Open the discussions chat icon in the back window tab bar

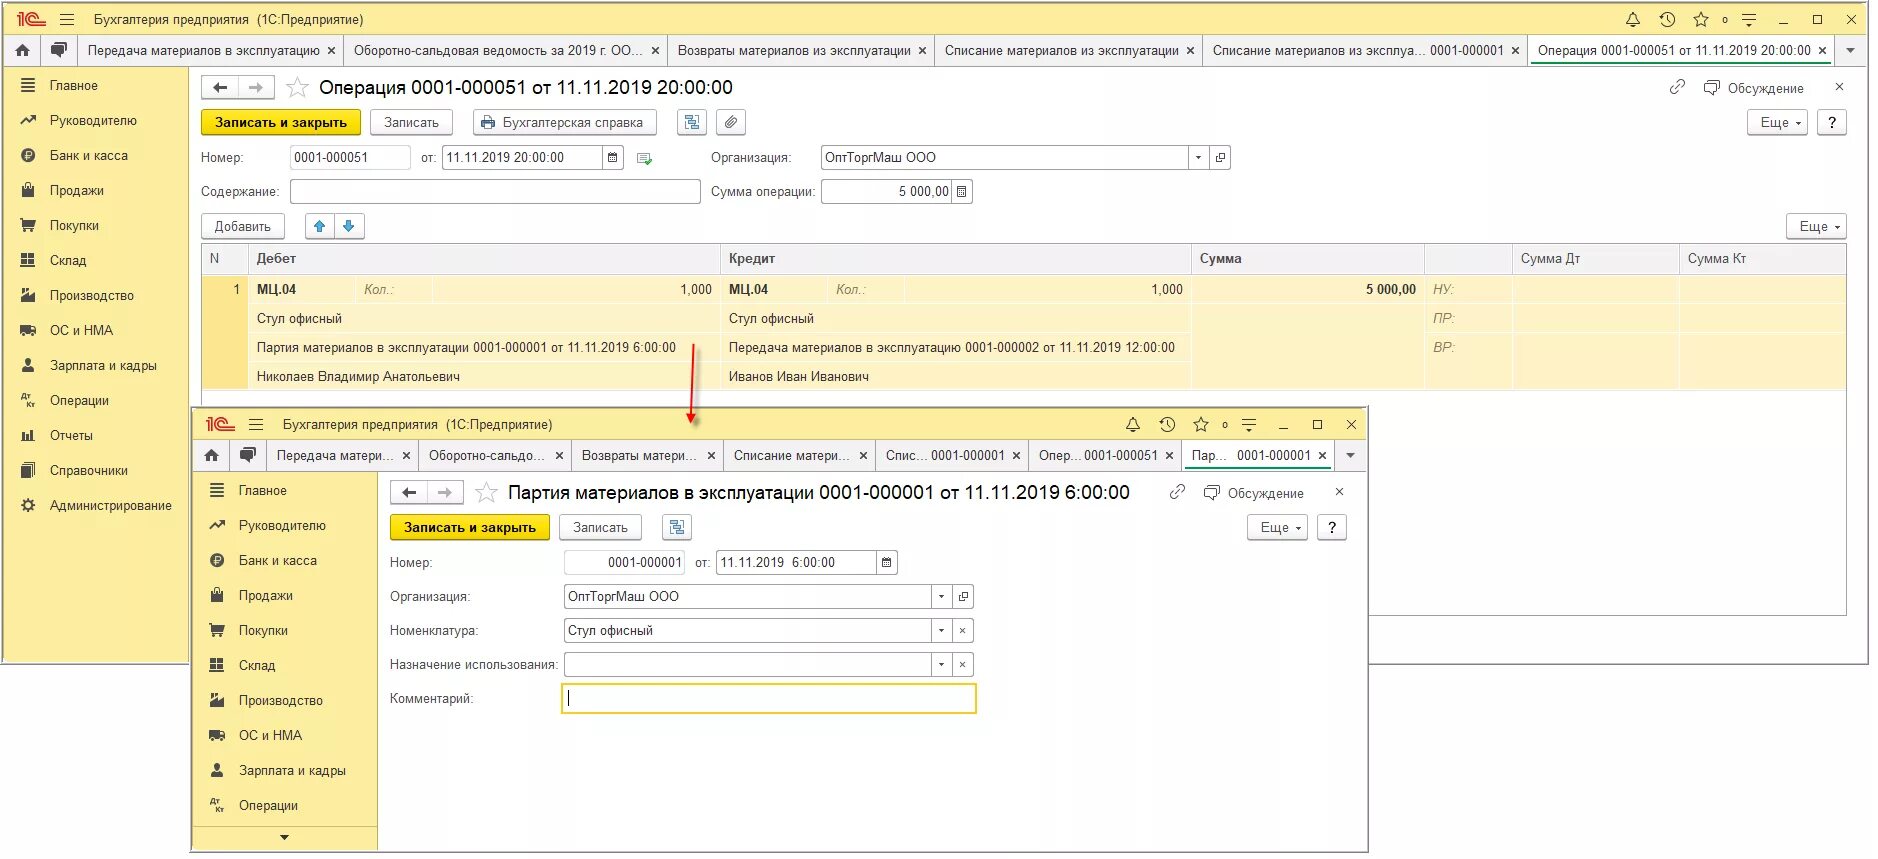pyautogui.click(x=59, y=50)
